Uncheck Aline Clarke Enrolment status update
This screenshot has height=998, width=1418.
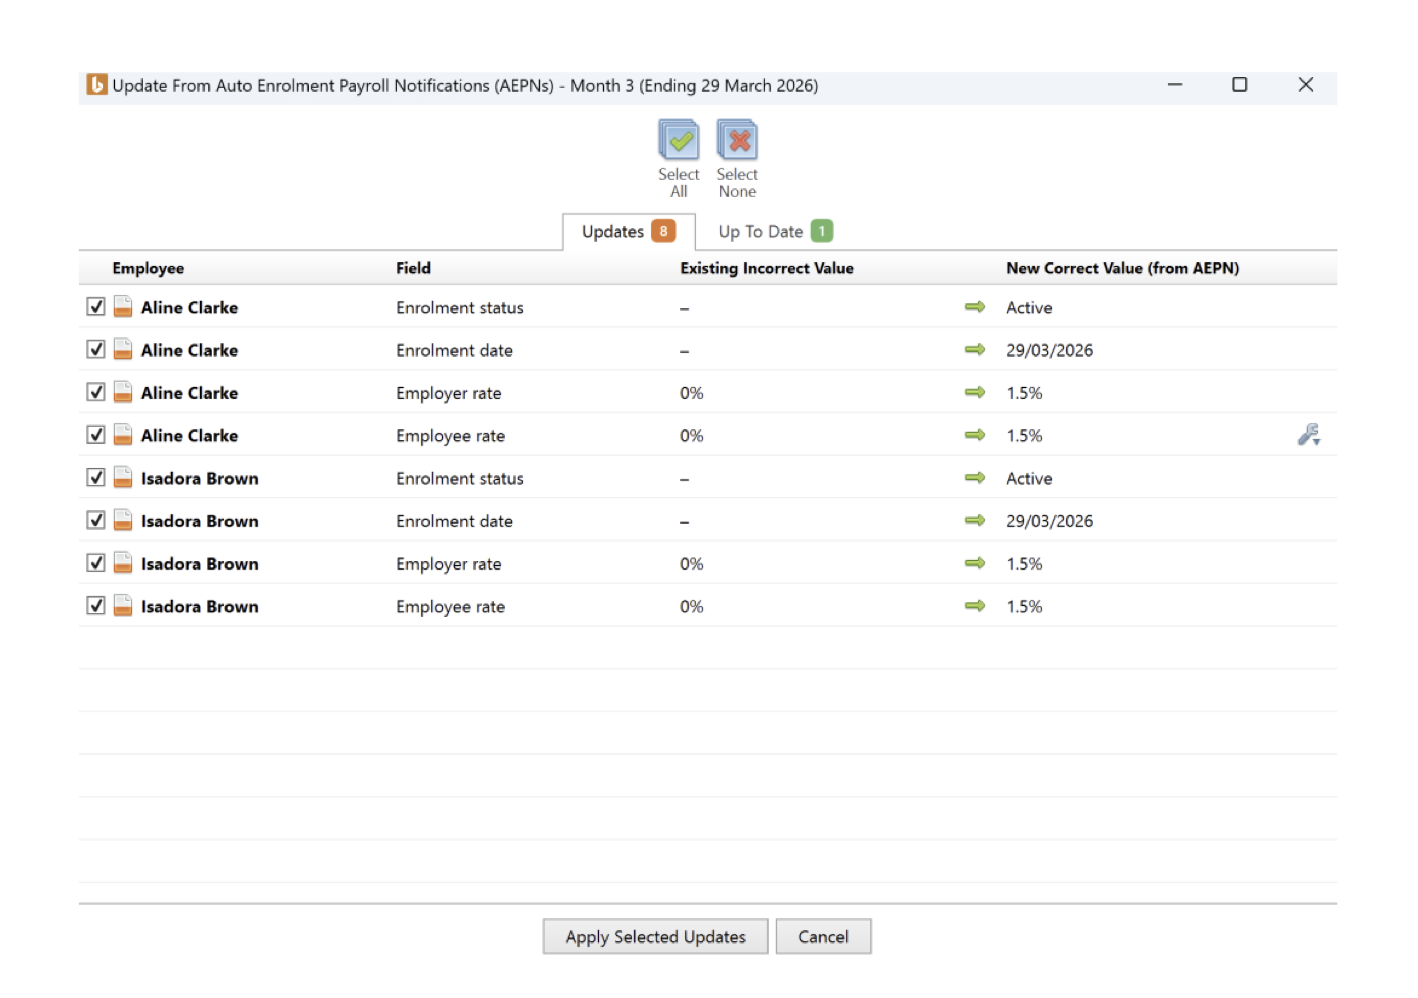tap(96, 307)
